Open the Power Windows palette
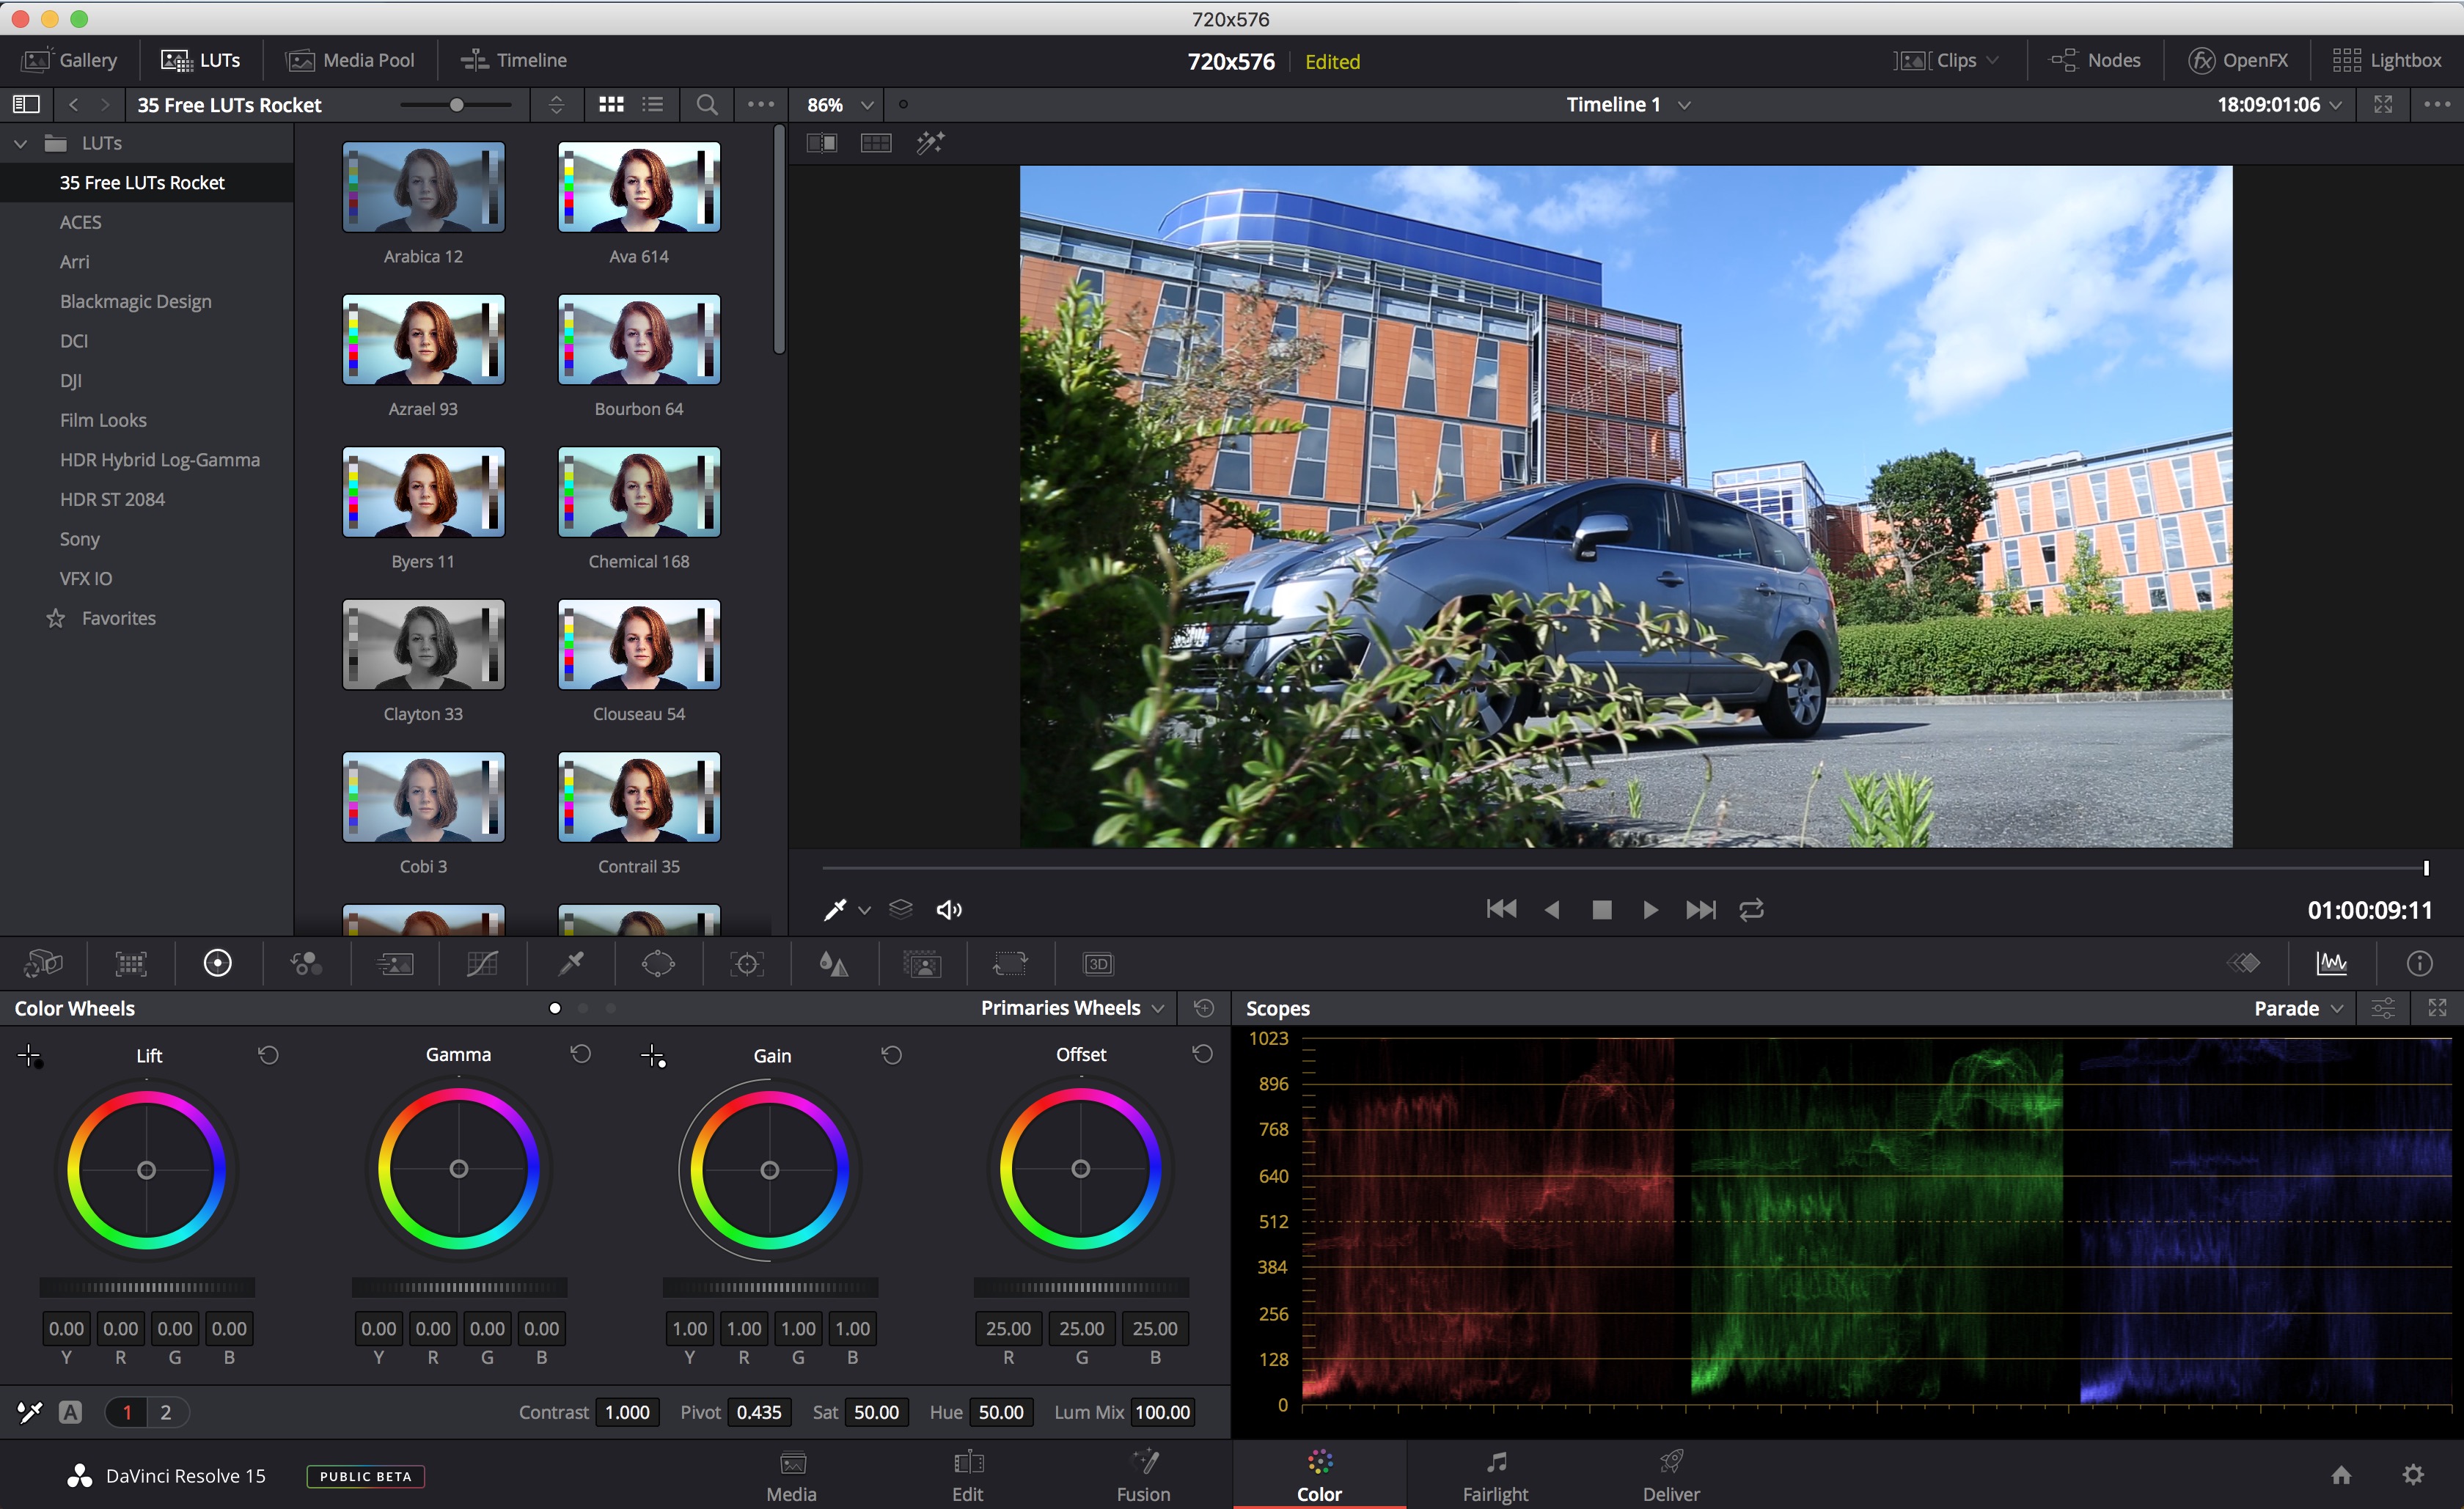Viewport: 2464px width, 1509px height. pyautogui.click(x=658, y=963)
